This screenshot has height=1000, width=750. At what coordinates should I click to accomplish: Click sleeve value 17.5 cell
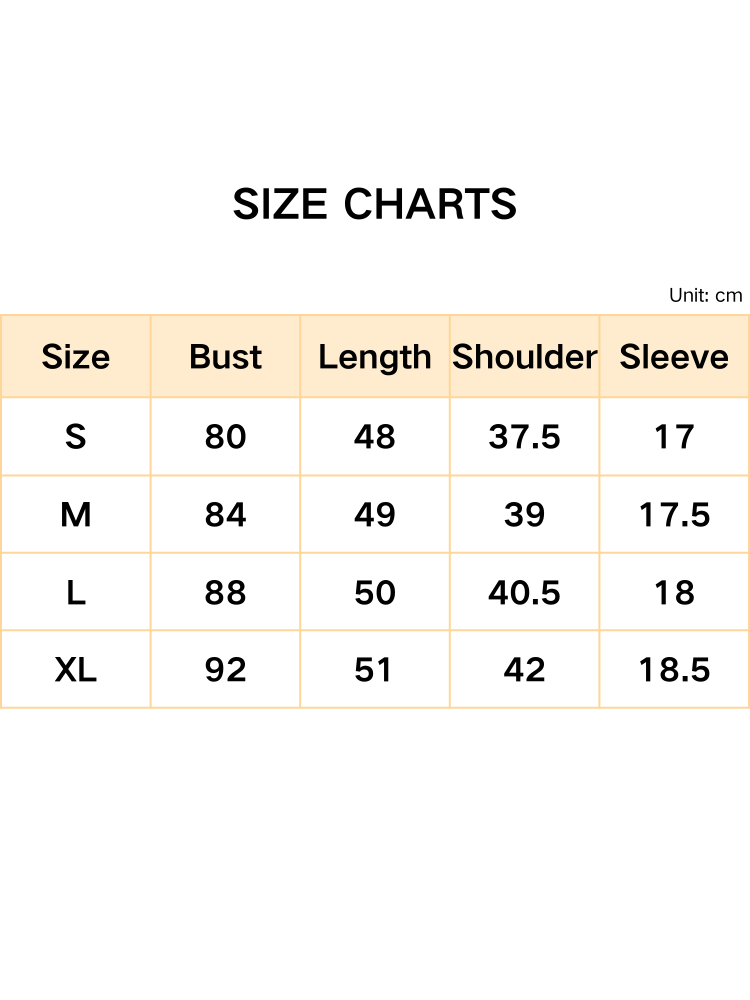coord(674,515)
